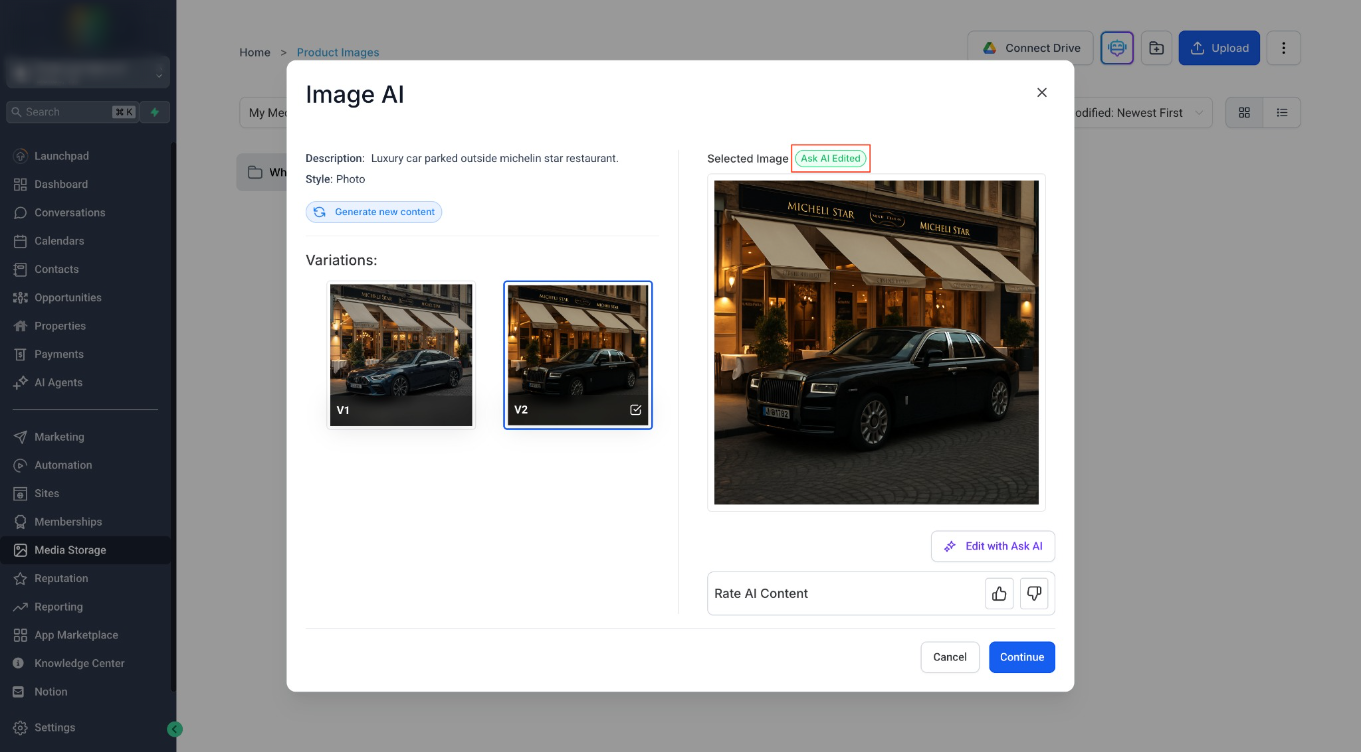The image size is (1361, 752).
Task: Open the AI image generator icon button
Action: [x=1117, y=48]
